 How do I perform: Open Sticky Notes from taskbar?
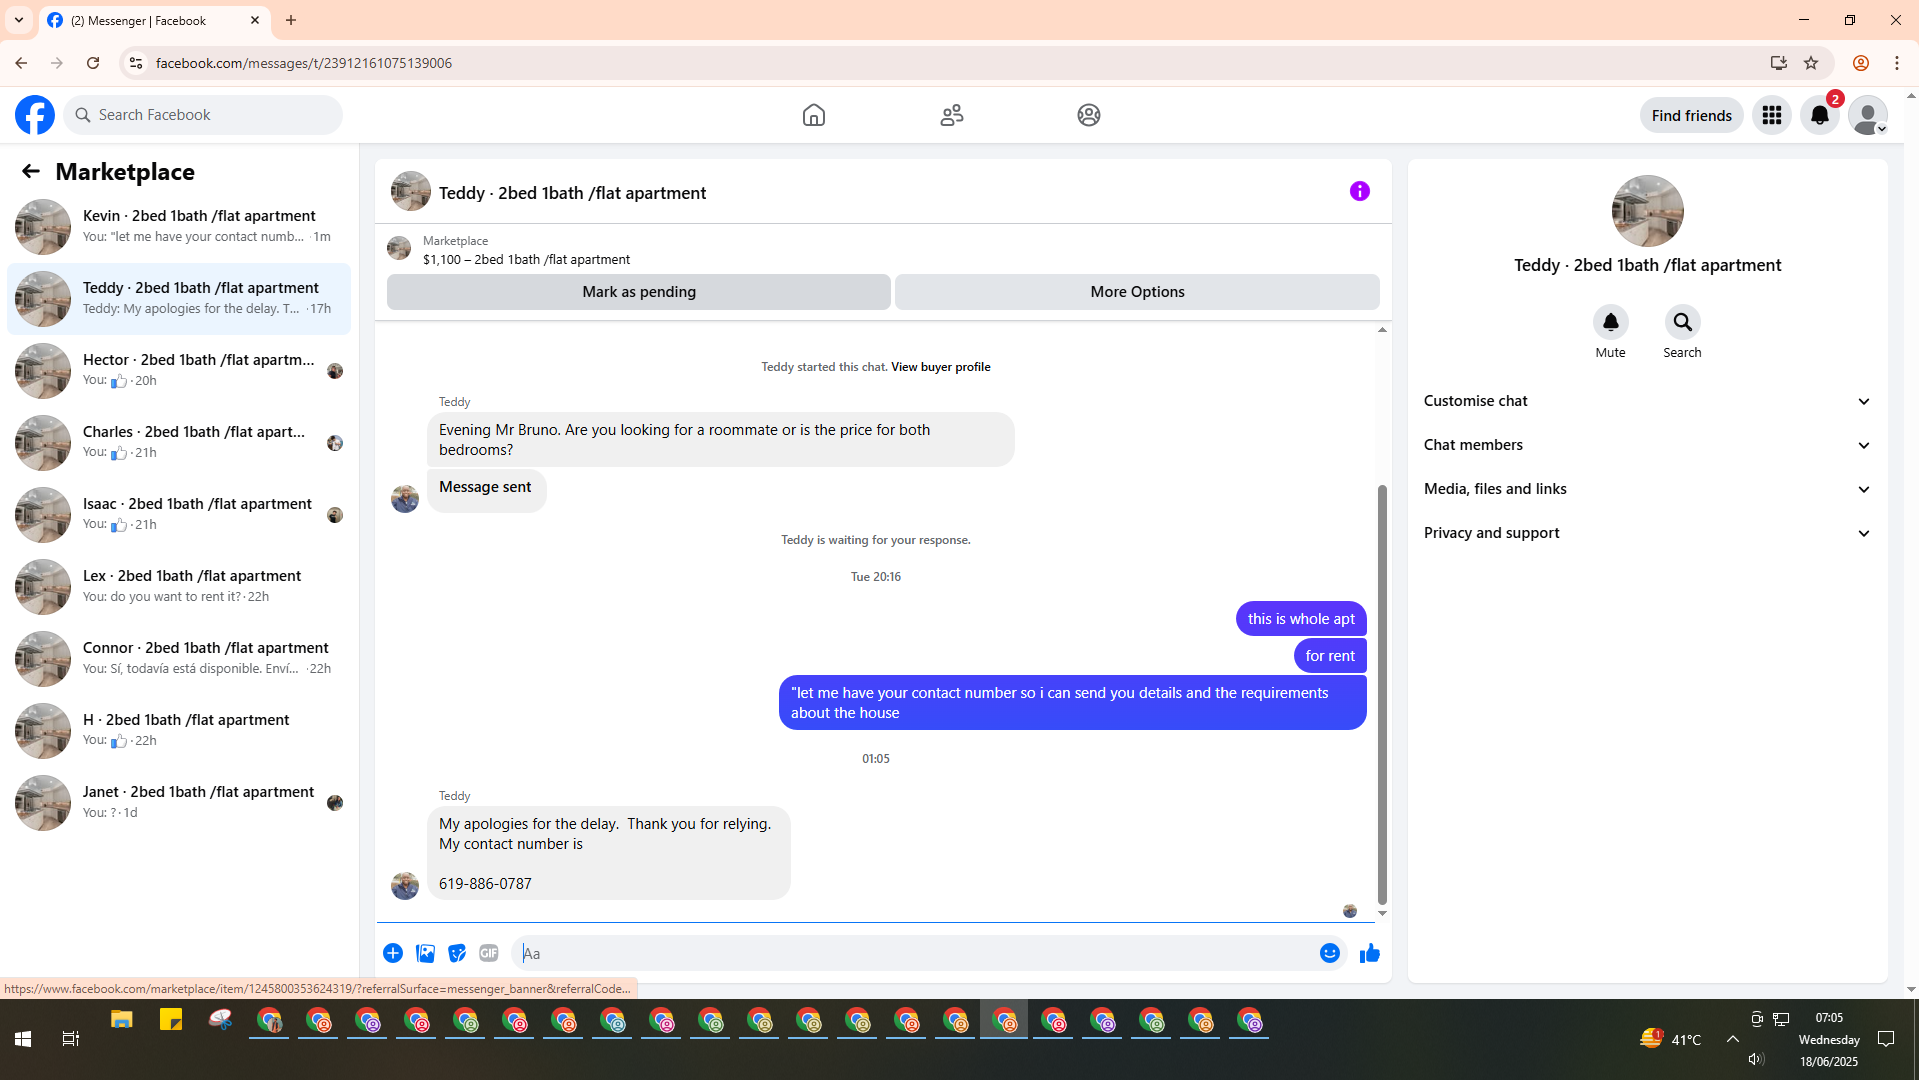point(171,1020)
